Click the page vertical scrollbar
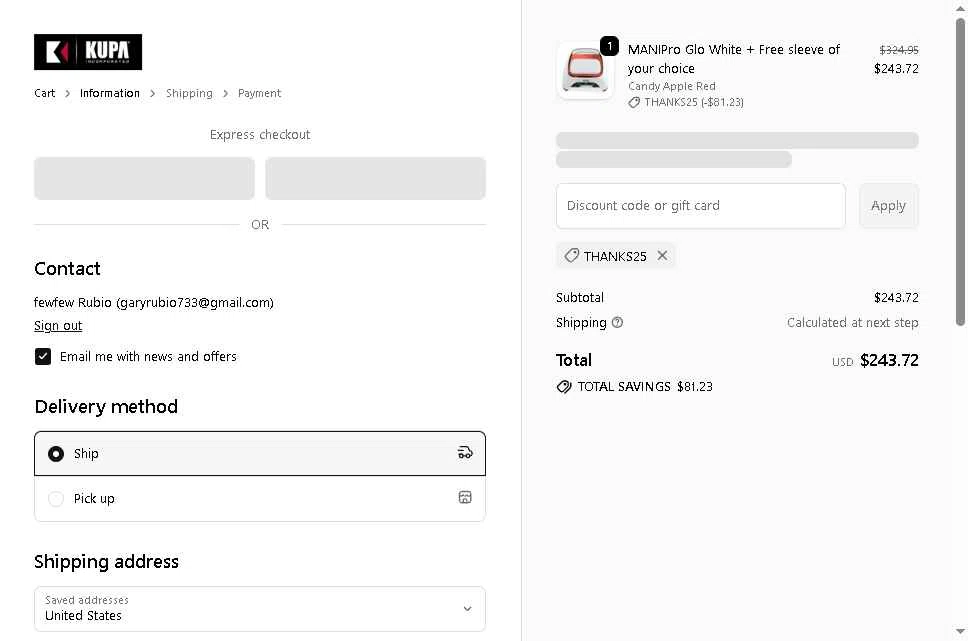Screen dimensions: 968x641 tap(960, 172)
